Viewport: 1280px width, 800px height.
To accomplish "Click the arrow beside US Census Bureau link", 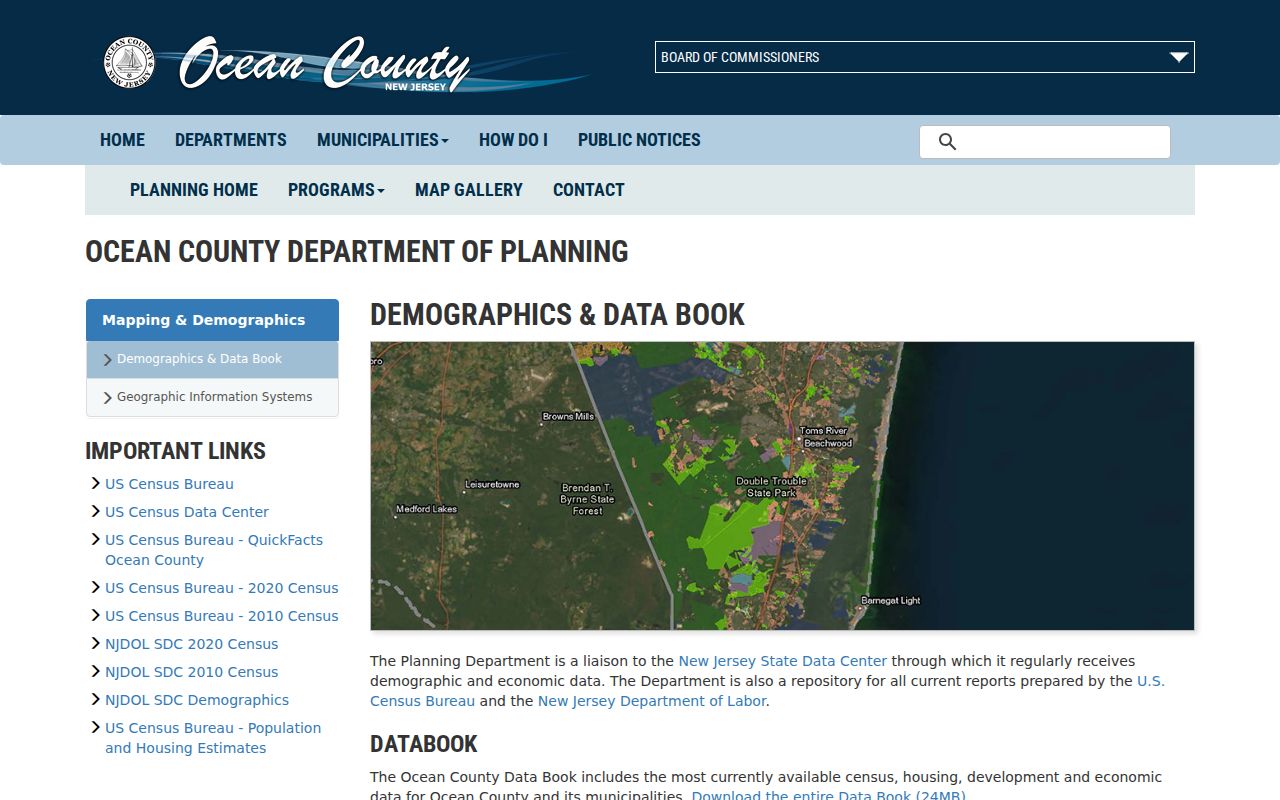I will pos(95,484).
